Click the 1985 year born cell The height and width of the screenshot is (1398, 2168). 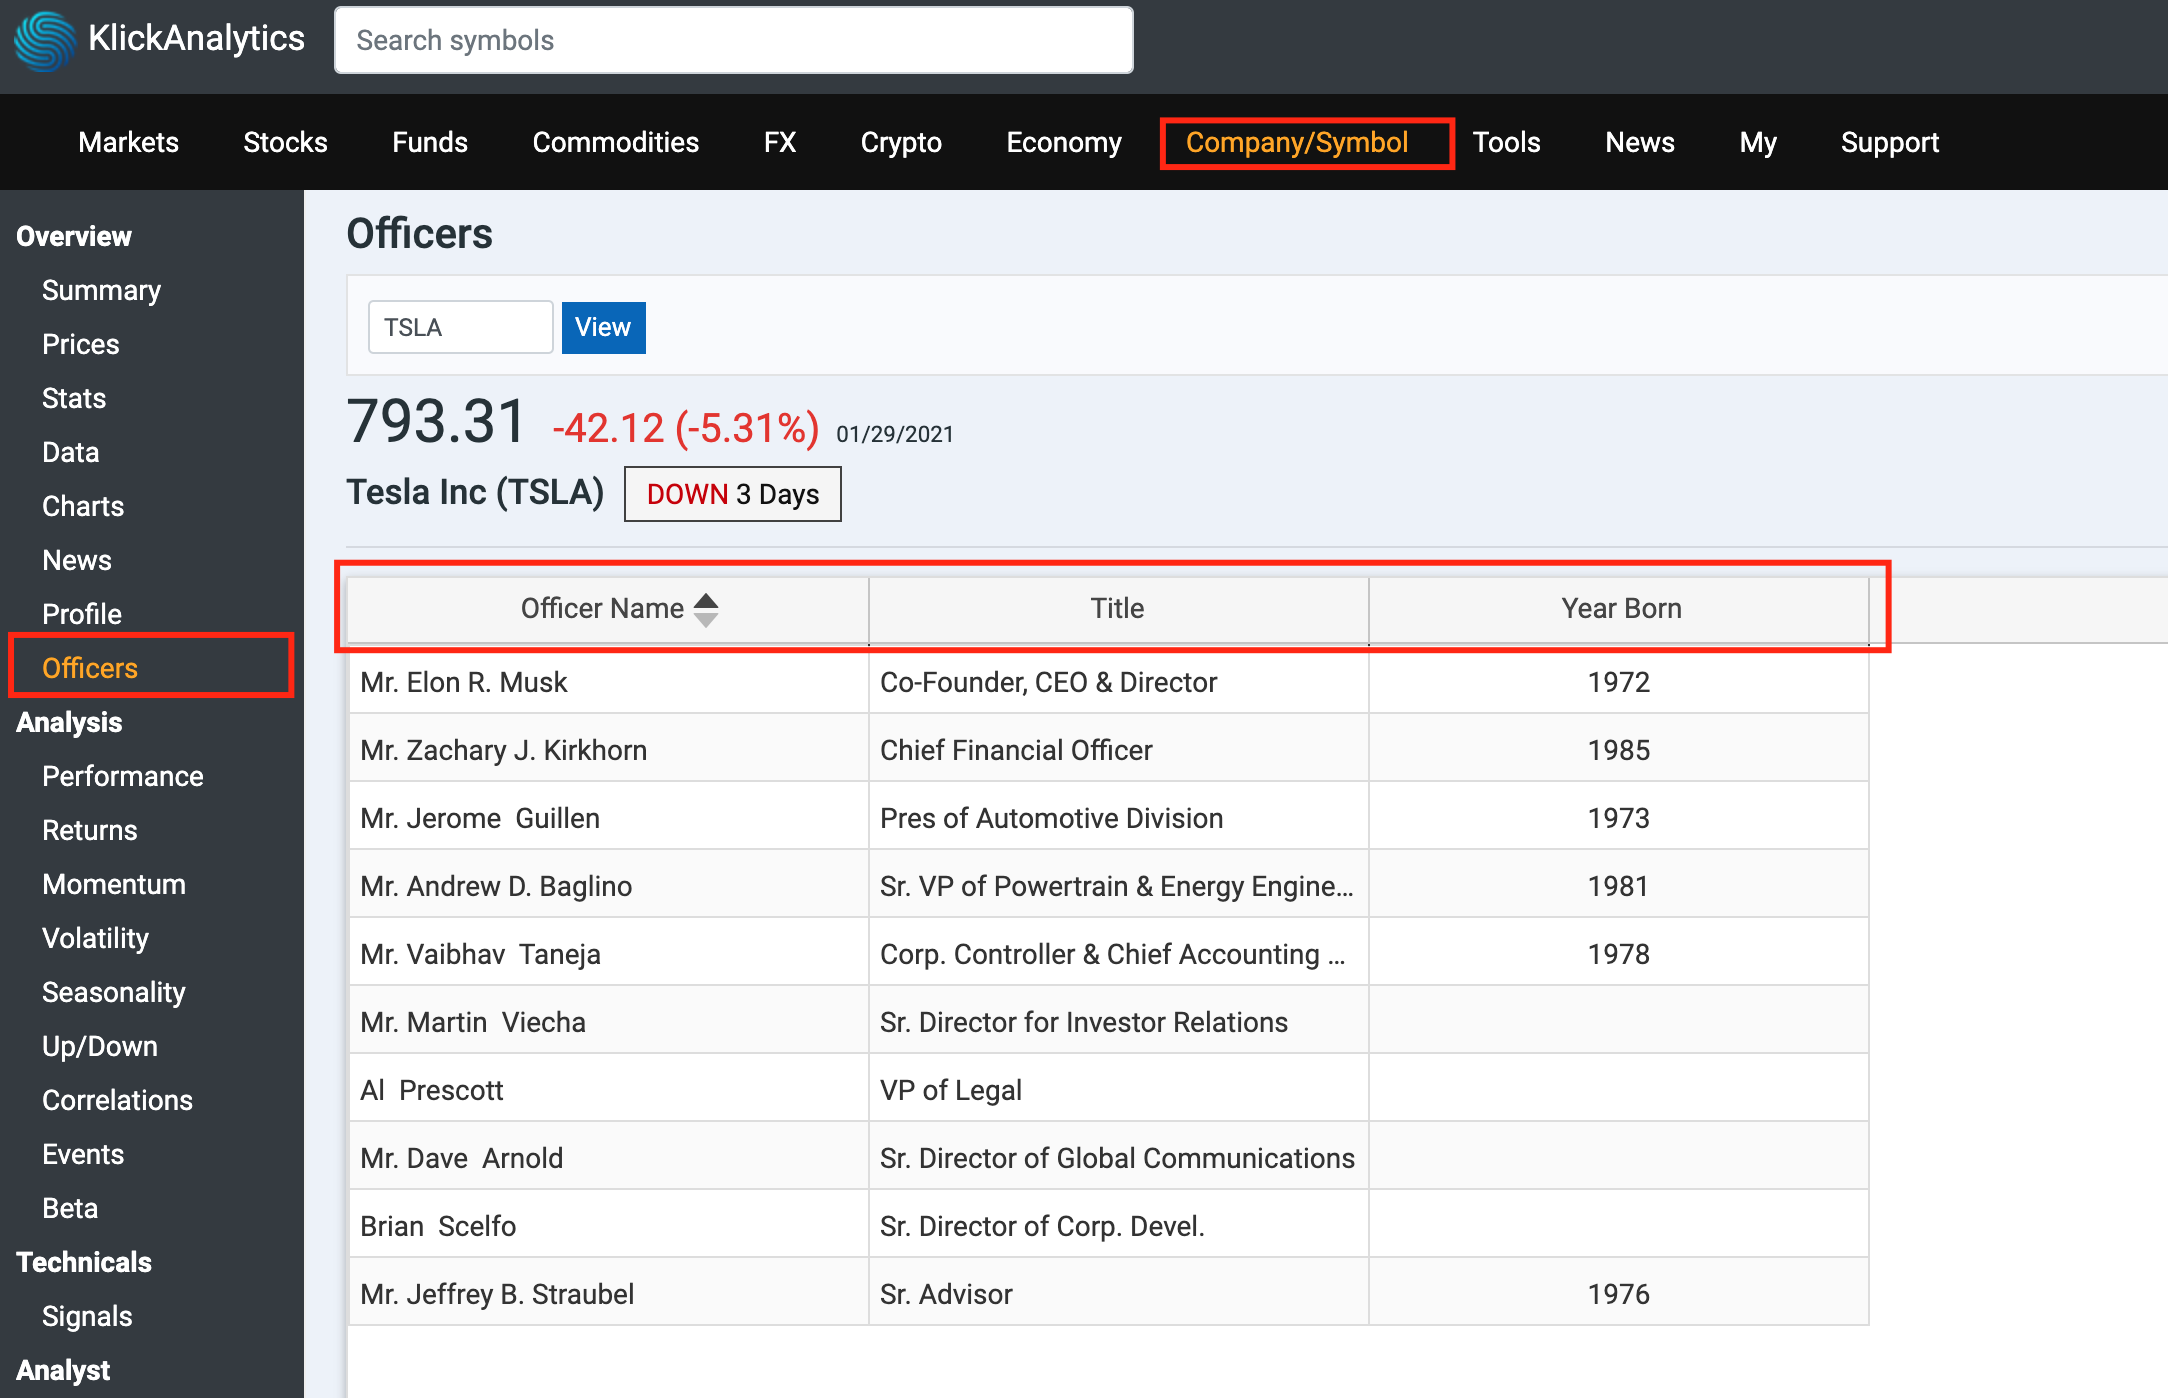pos(1619,750)
